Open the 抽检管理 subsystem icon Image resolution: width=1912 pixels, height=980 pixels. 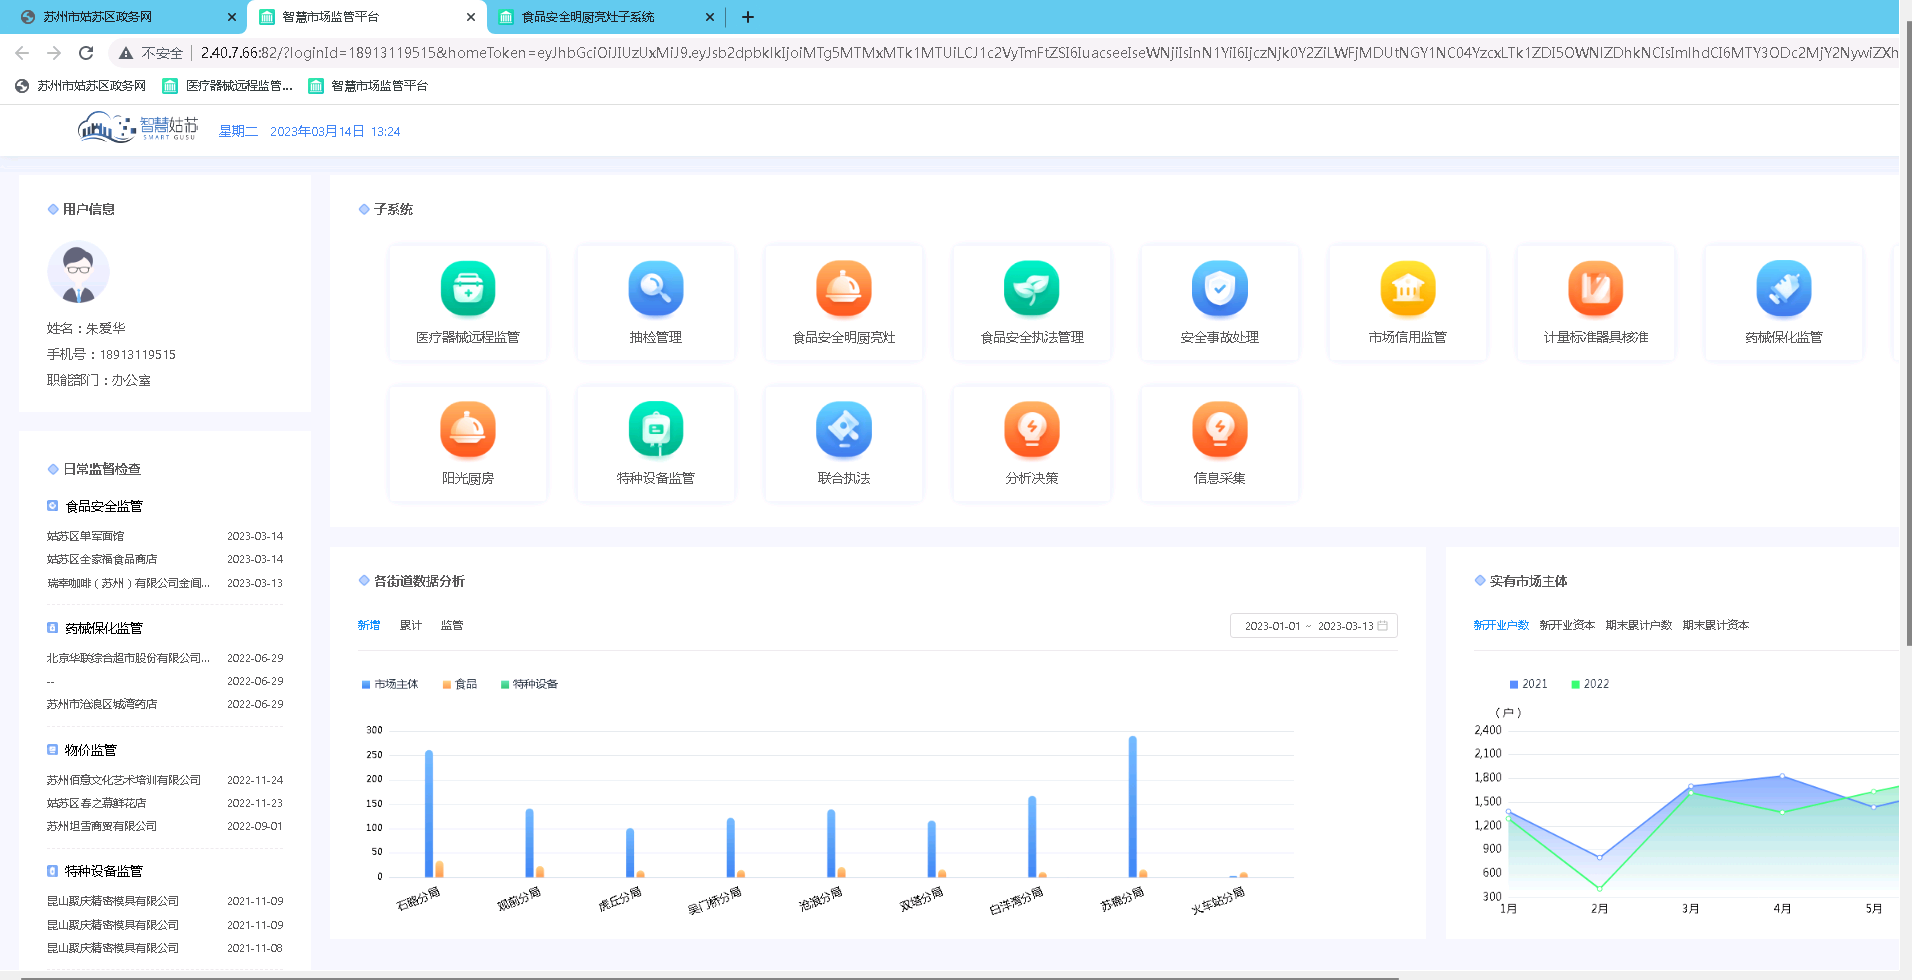tap(655, 289)
